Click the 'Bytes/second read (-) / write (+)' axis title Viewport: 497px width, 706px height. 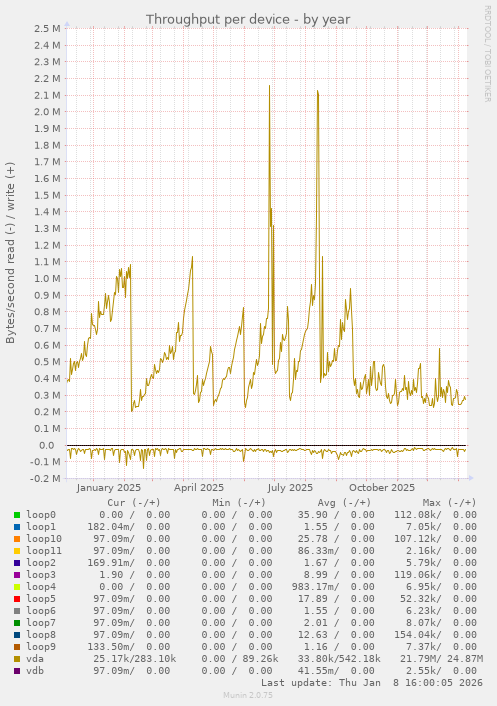10,253
